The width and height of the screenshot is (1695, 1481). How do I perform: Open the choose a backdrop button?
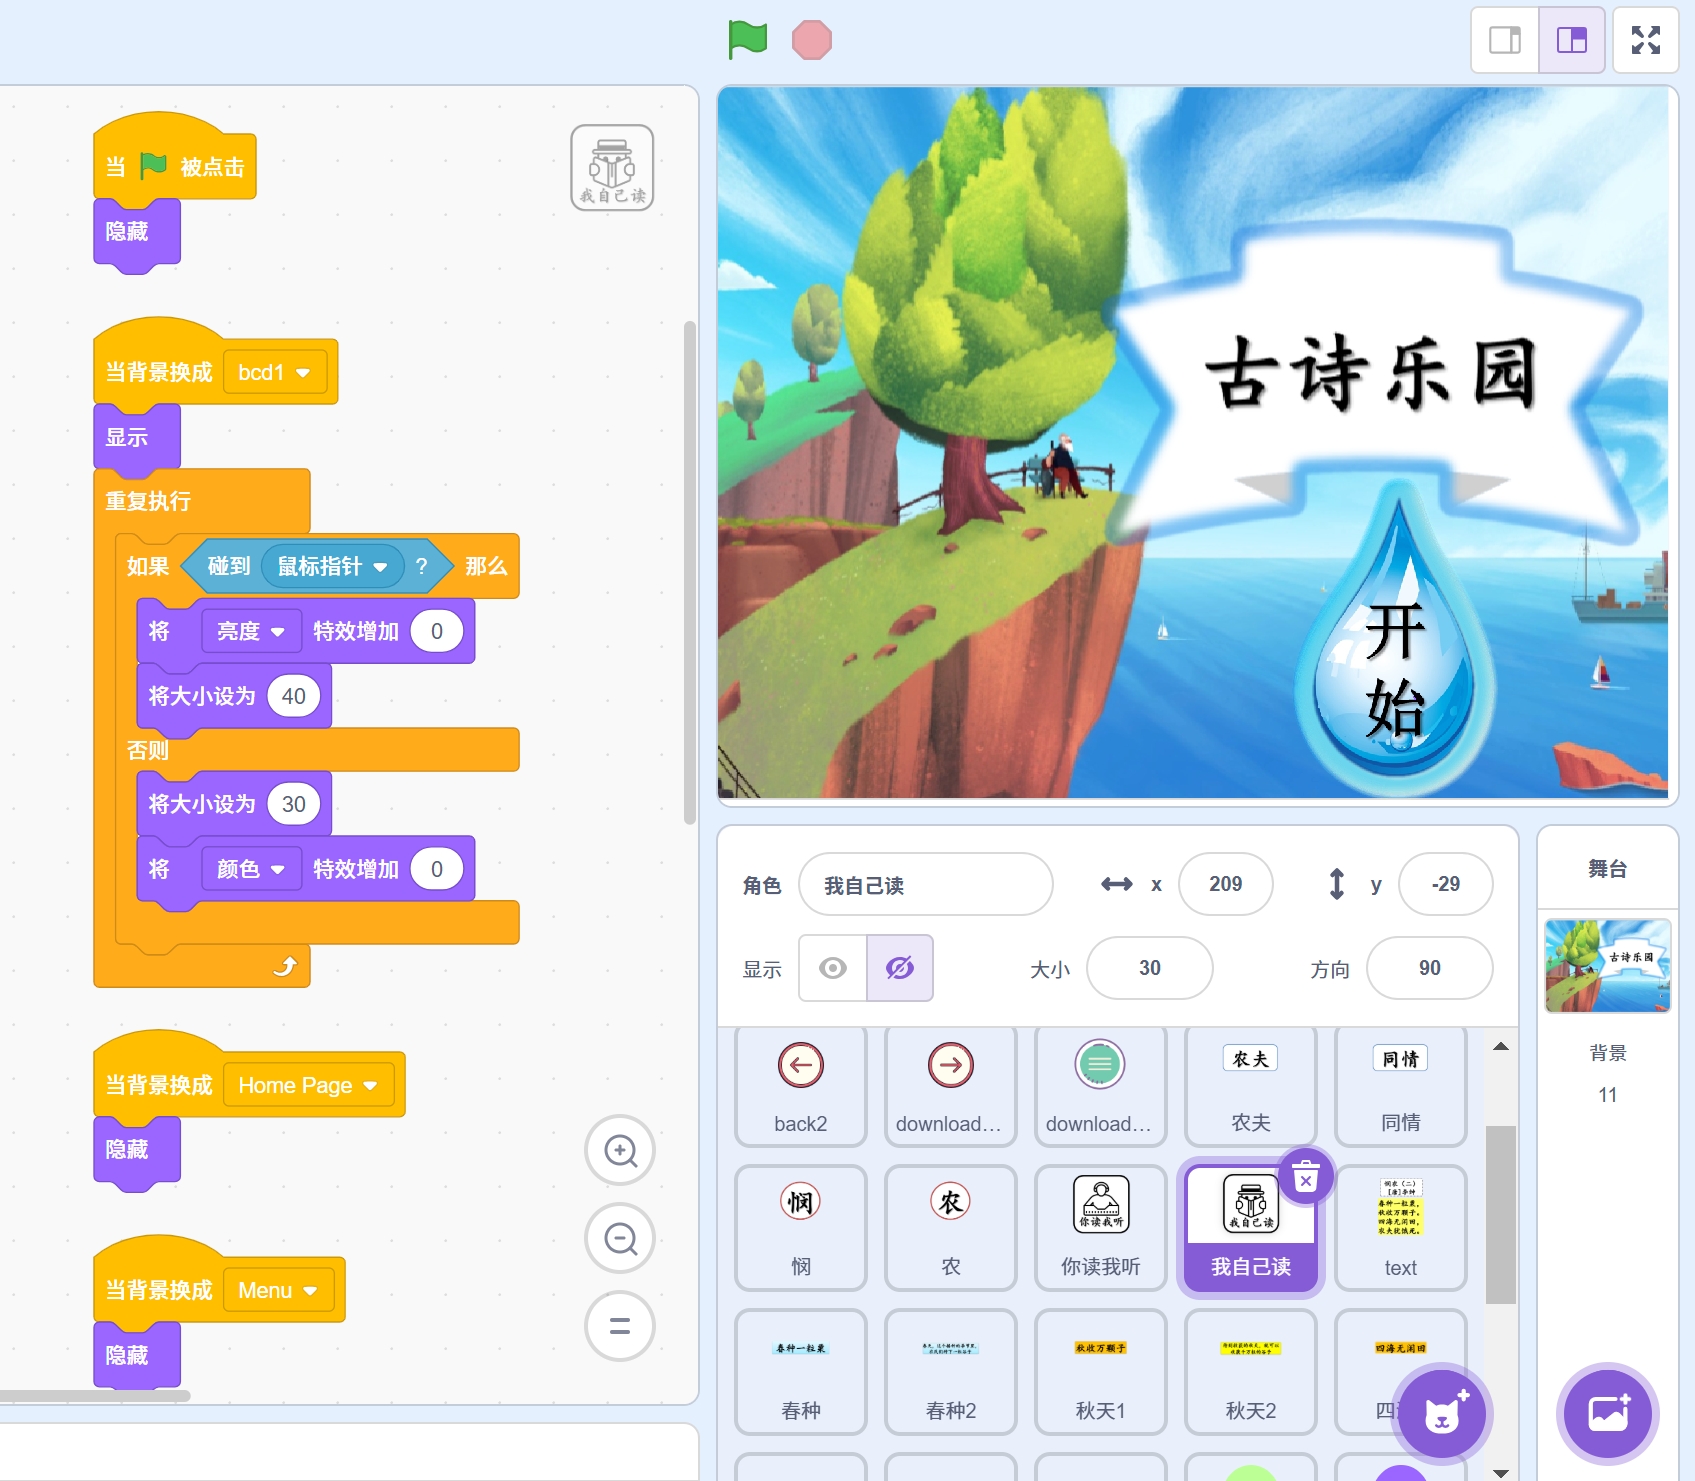[x=1607, y=1414]
